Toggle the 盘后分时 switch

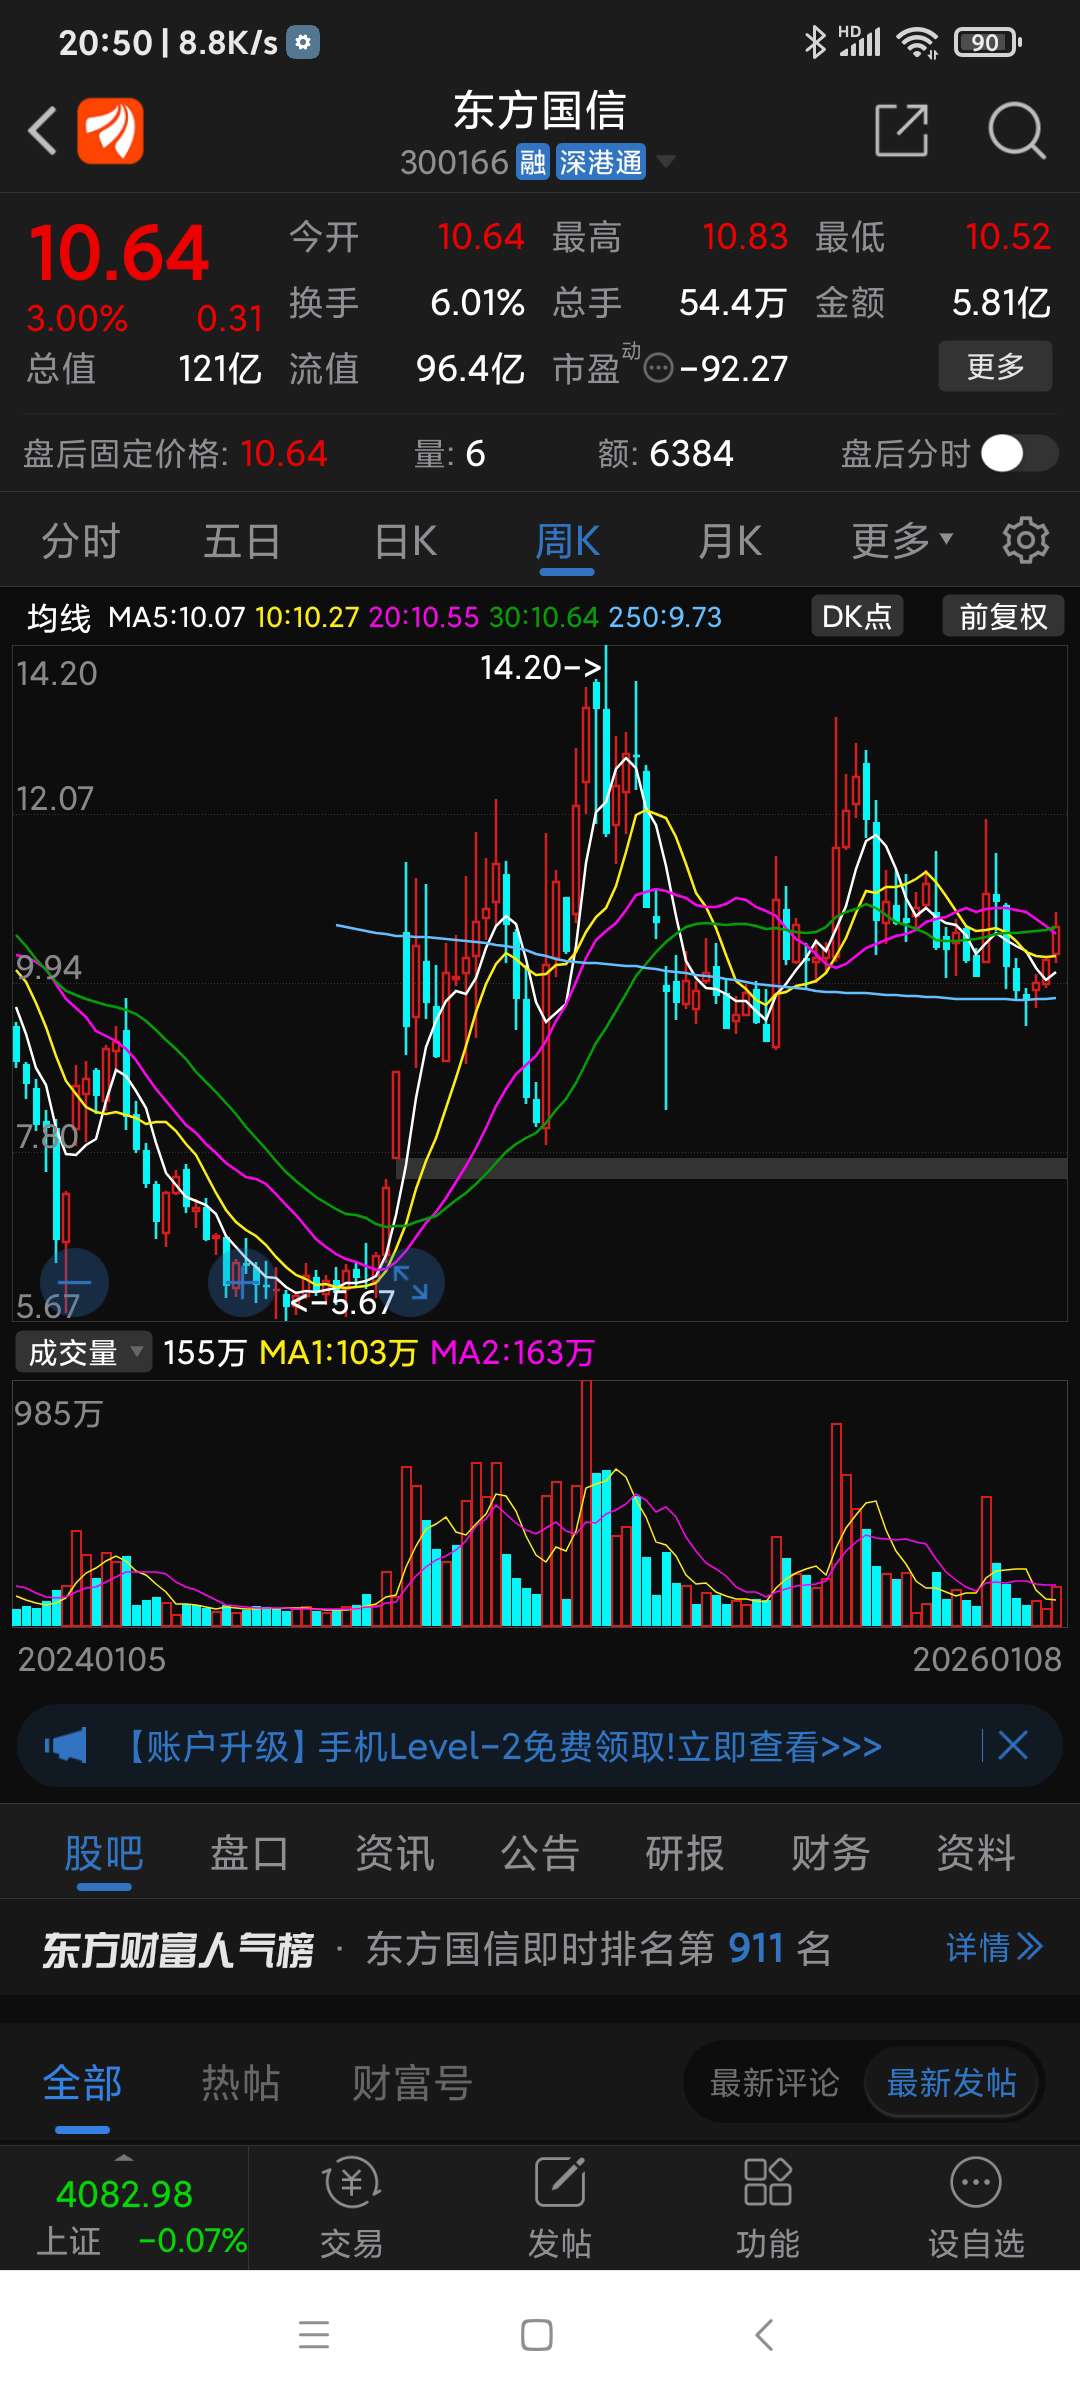tap(1019, 453)
